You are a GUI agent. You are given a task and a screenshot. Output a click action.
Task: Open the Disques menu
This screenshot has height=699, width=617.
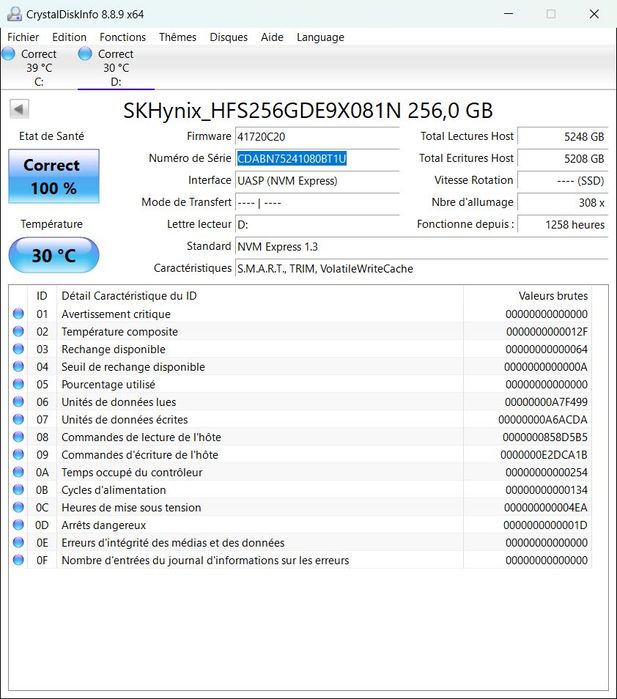(228, 37)
